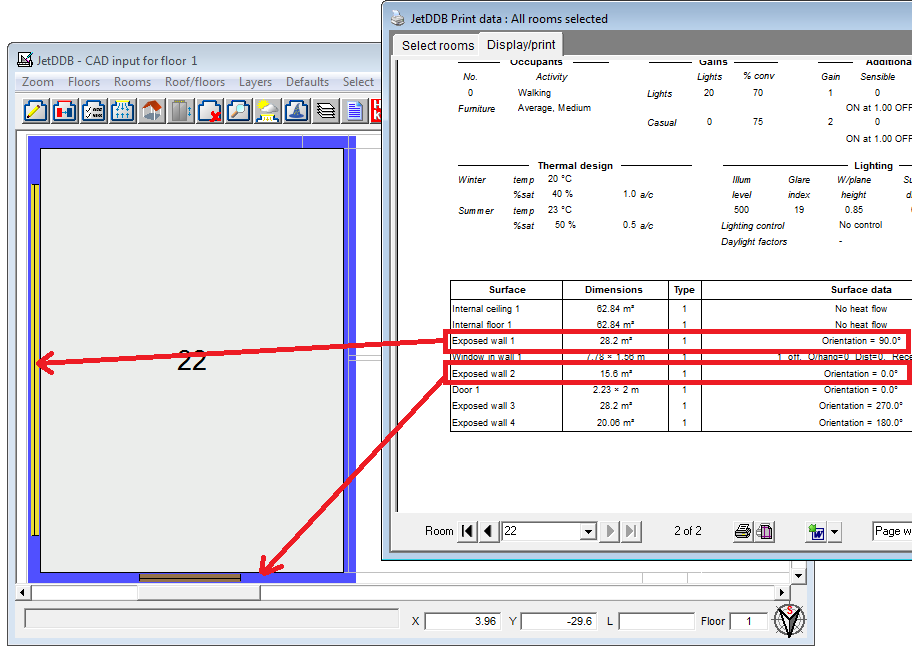Export to Word using the W icon
The width and height of the screenshot is (912, 646).
[816, 531]
